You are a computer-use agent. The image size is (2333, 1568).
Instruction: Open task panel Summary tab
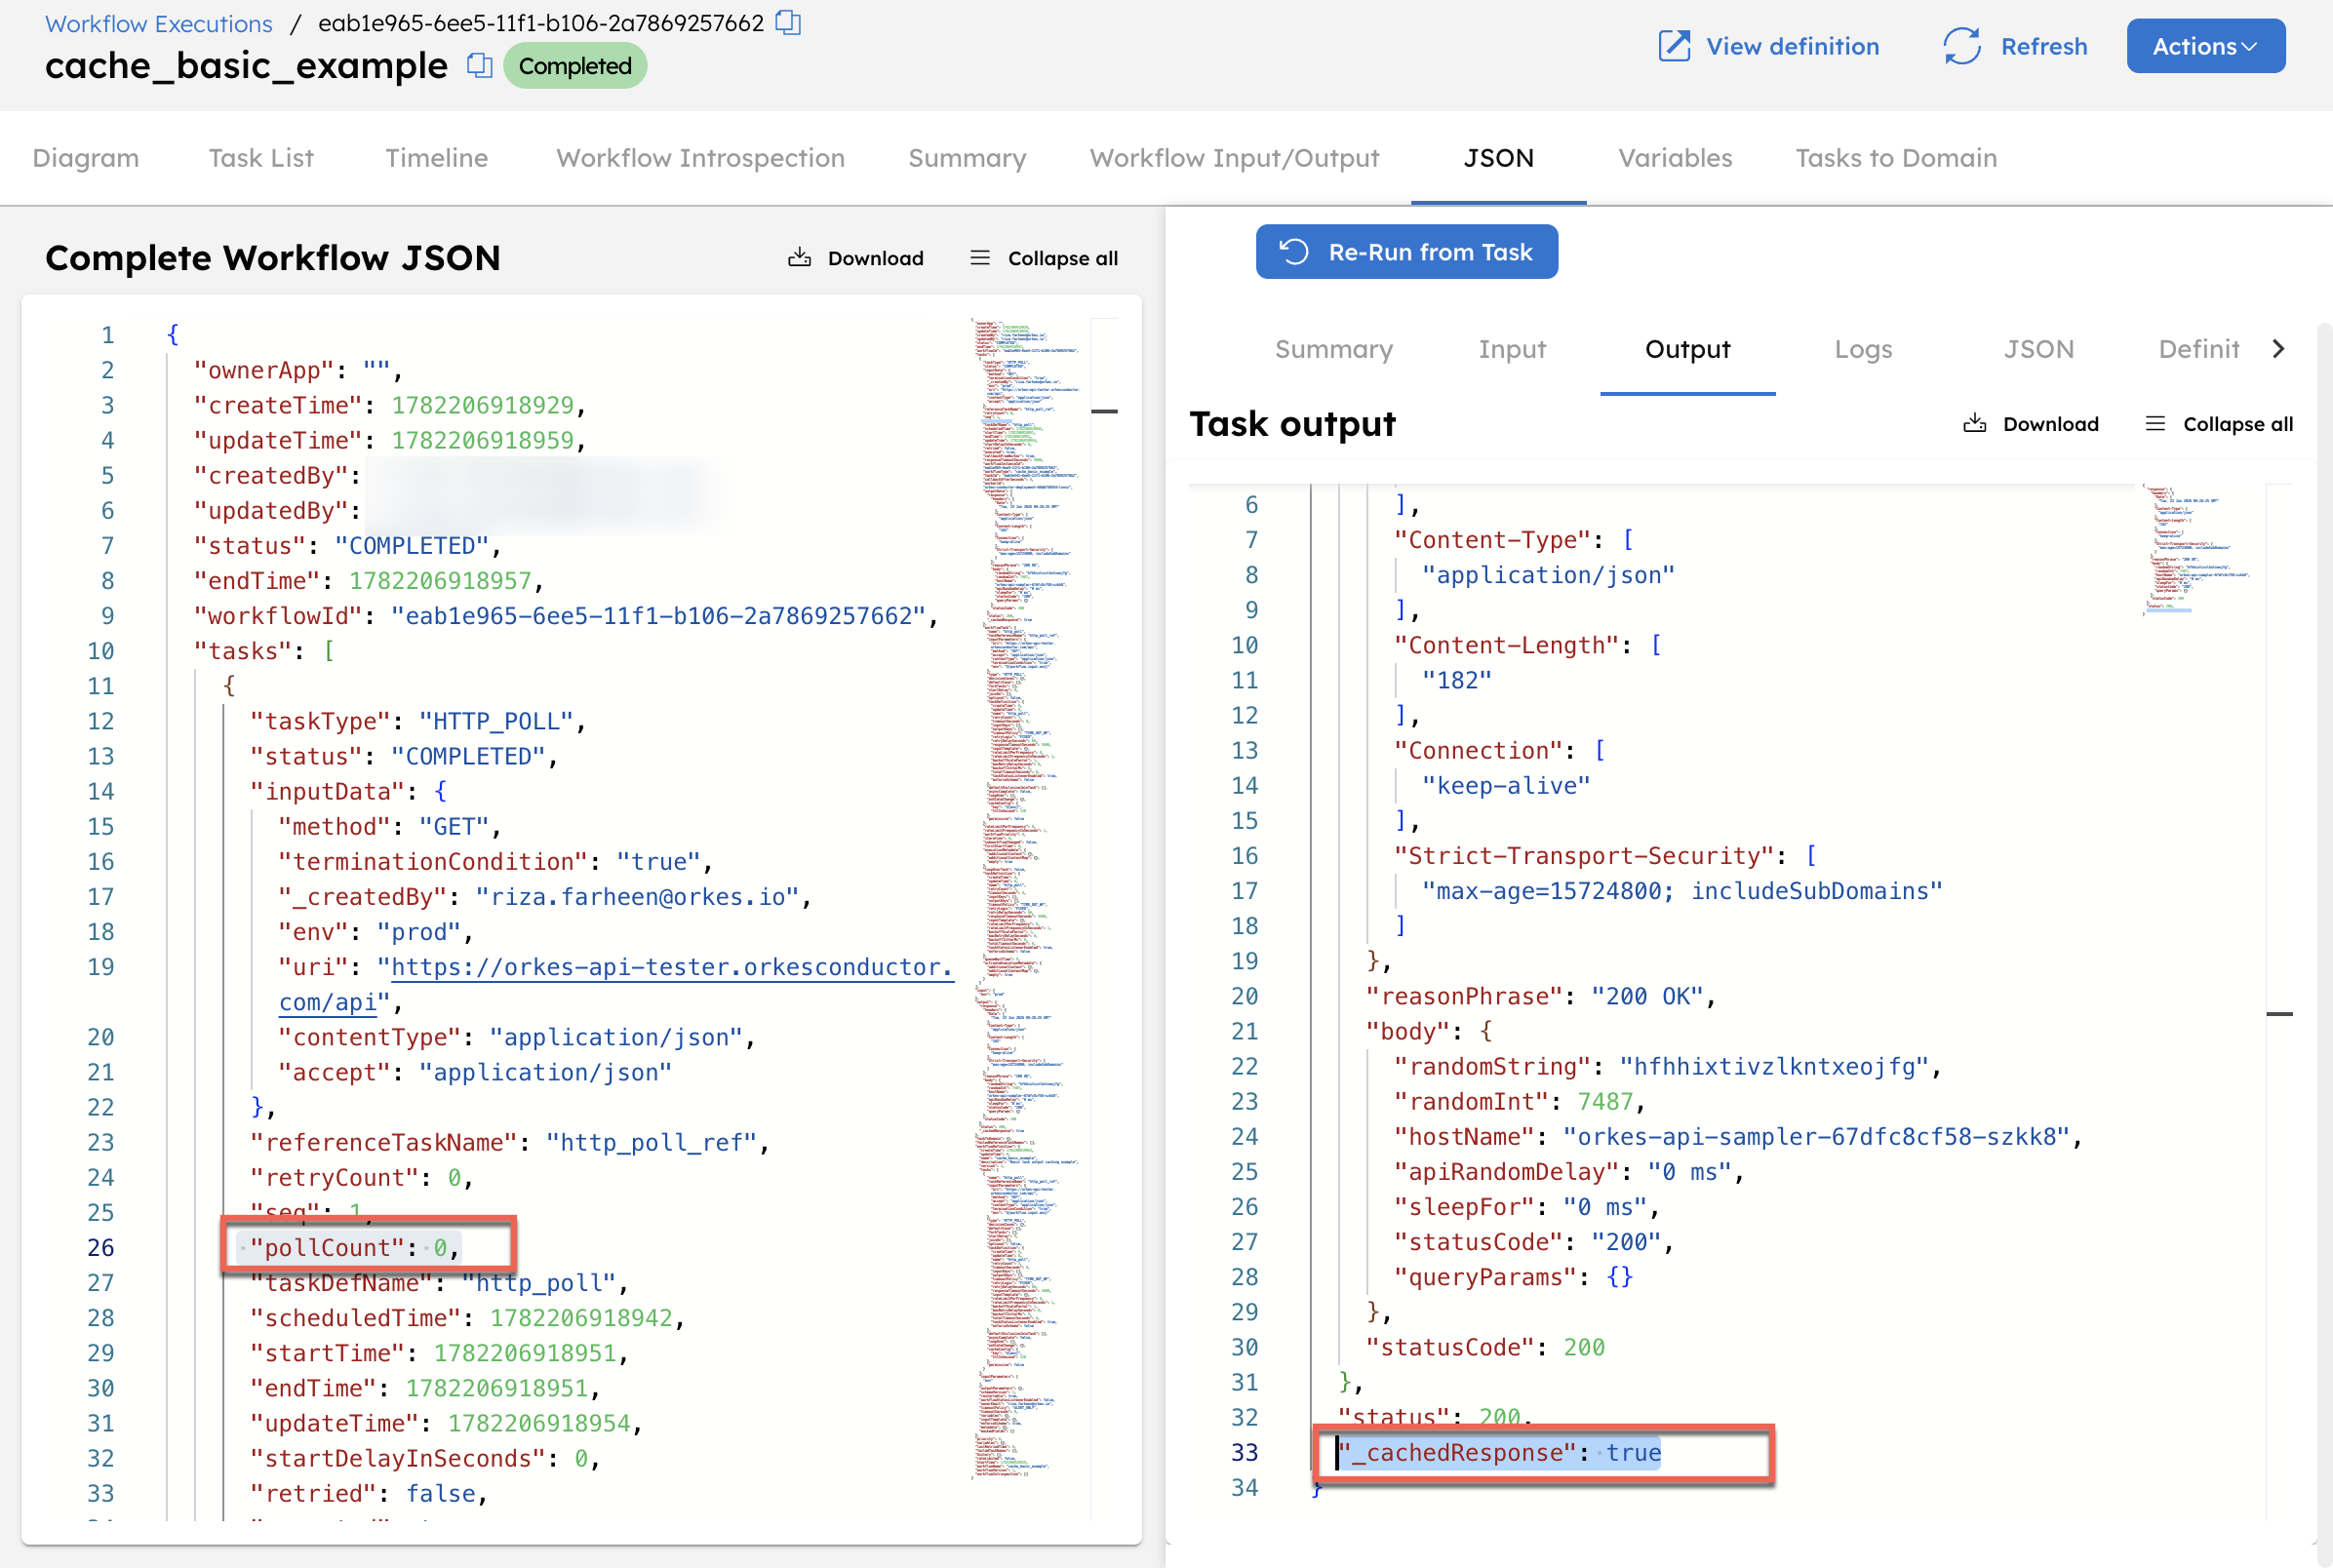coord(1333,349)
